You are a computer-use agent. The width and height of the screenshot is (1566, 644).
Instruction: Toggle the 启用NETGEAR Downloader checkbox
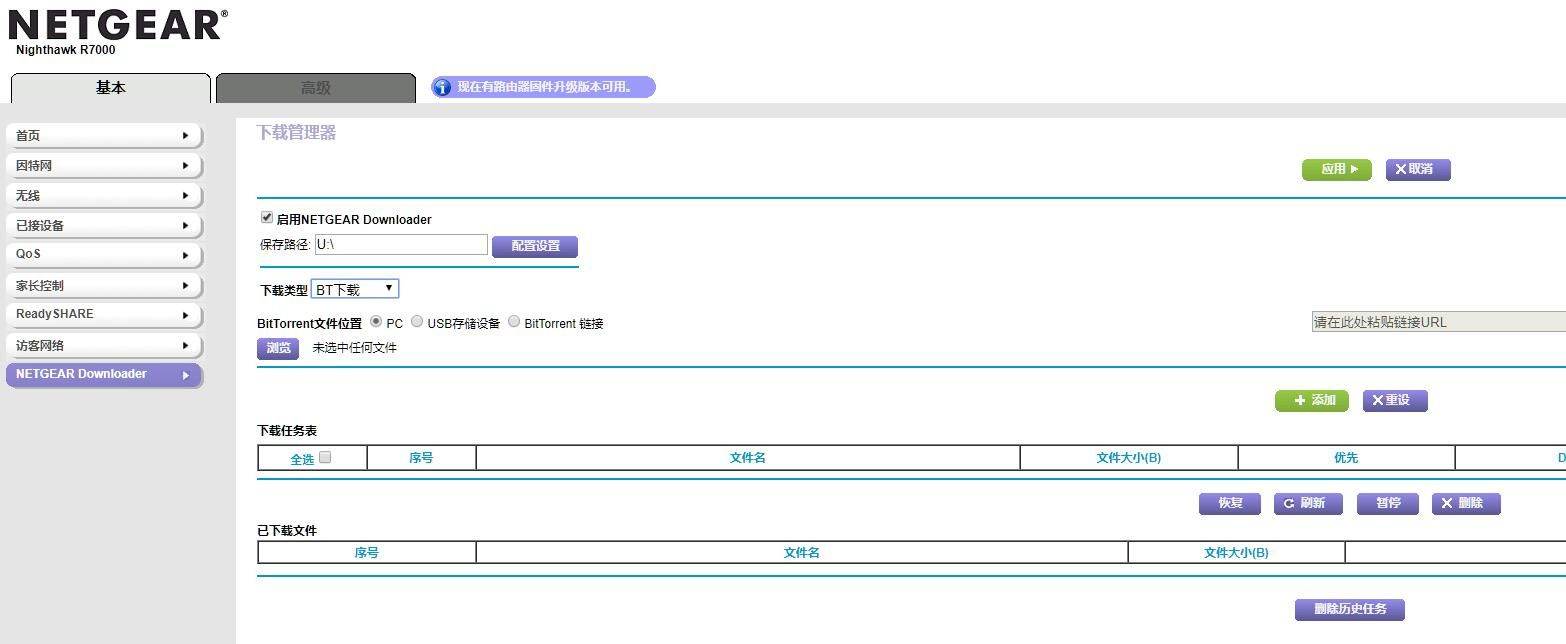coord(267,218)
